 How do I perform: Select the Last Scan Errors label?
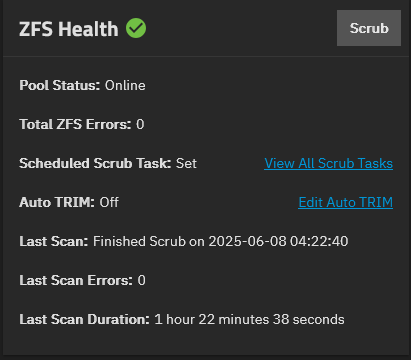click(76, 280)
